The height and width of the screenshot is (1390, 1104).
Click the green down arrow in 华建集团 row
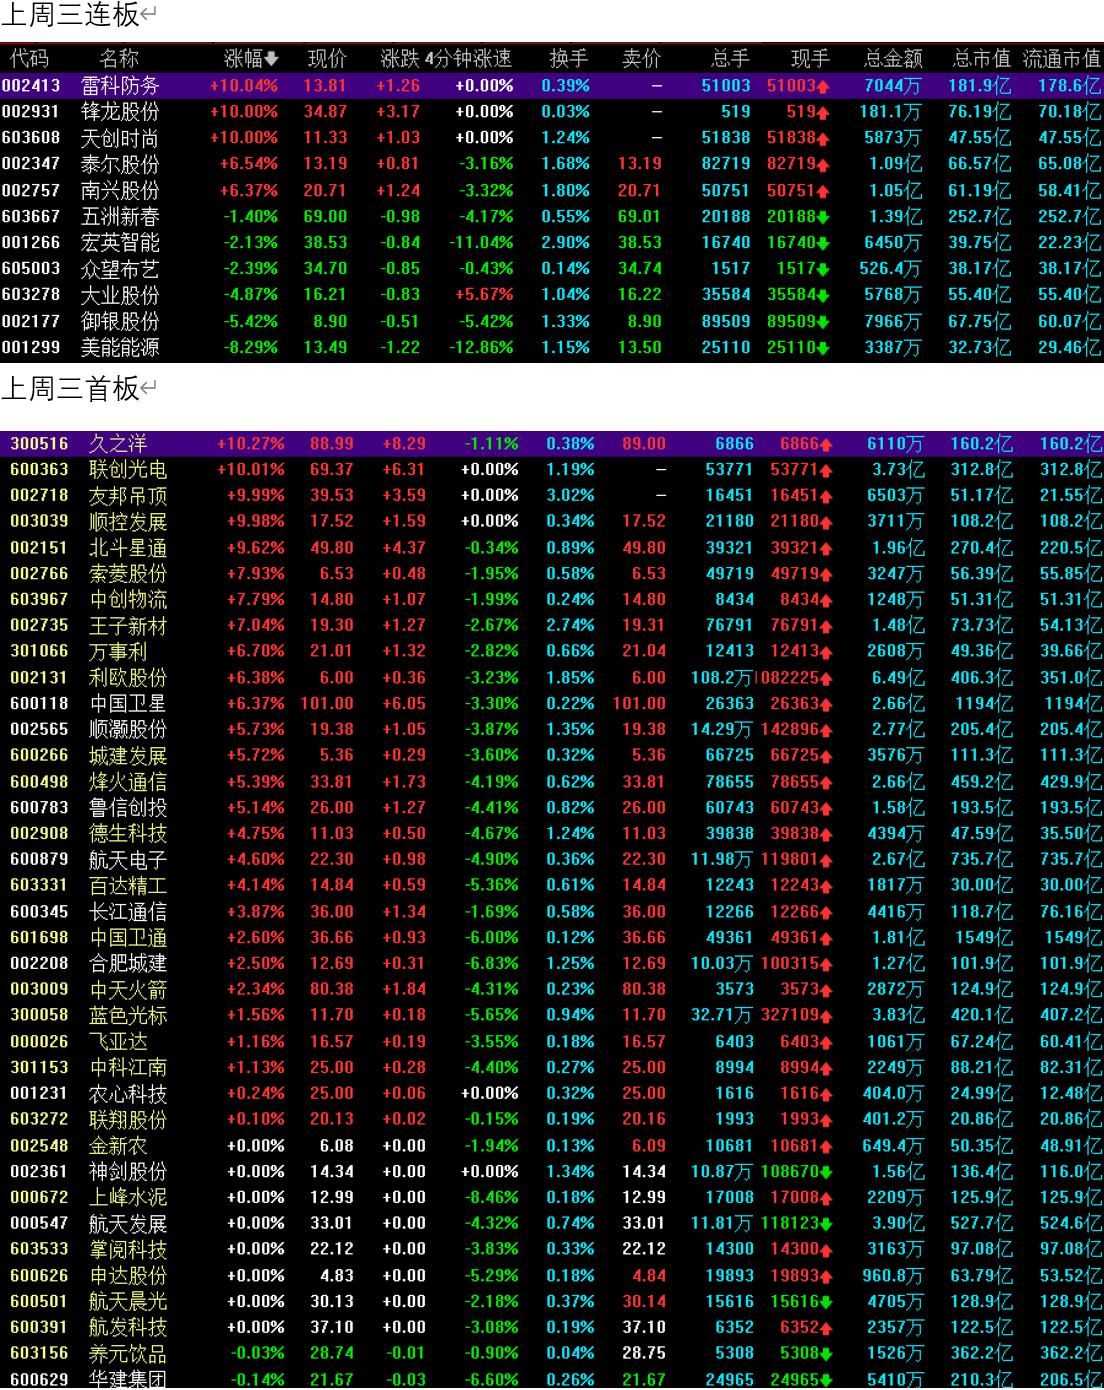(x=826, y=1380)
